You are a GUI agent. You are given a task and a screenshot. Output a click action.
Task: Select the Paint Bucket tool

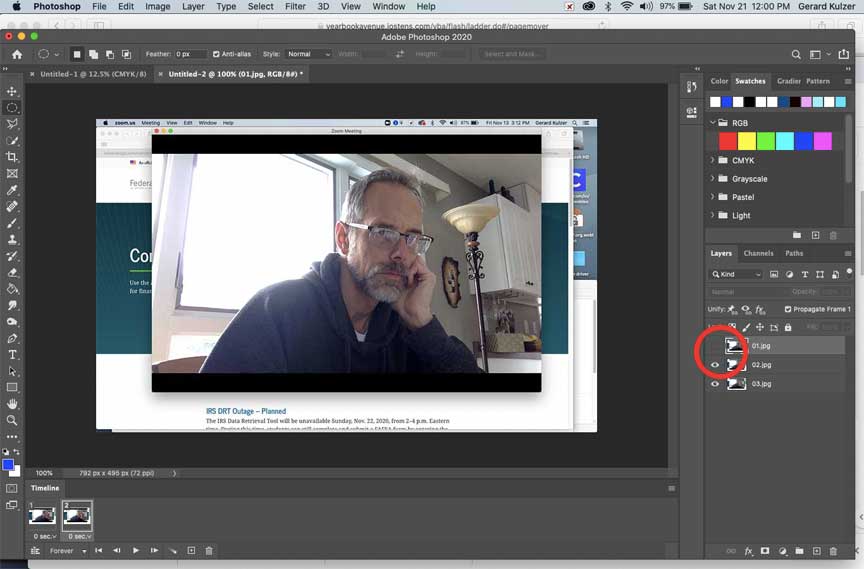(x=12, y=289)
